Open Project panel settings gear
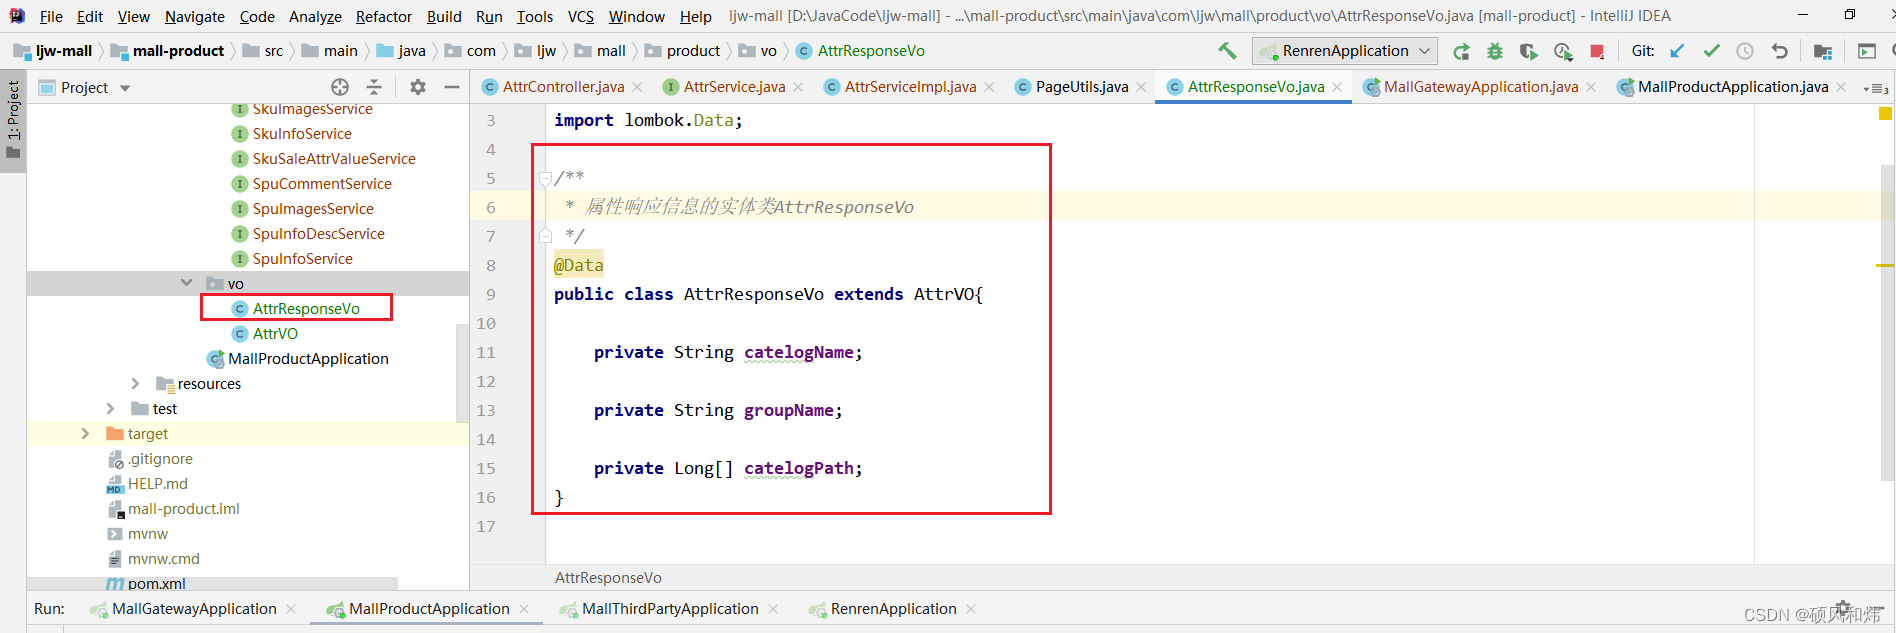The width and height of the screenshot is (1896, 633). tap(418, 87)
